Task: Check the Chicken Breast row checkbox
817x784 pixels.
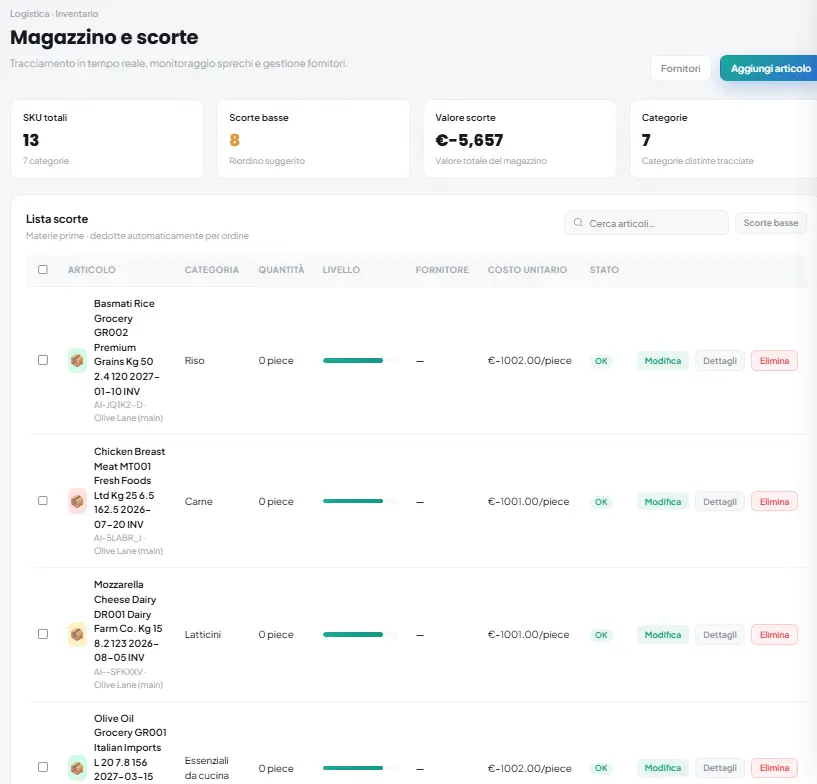Action: 43,501
